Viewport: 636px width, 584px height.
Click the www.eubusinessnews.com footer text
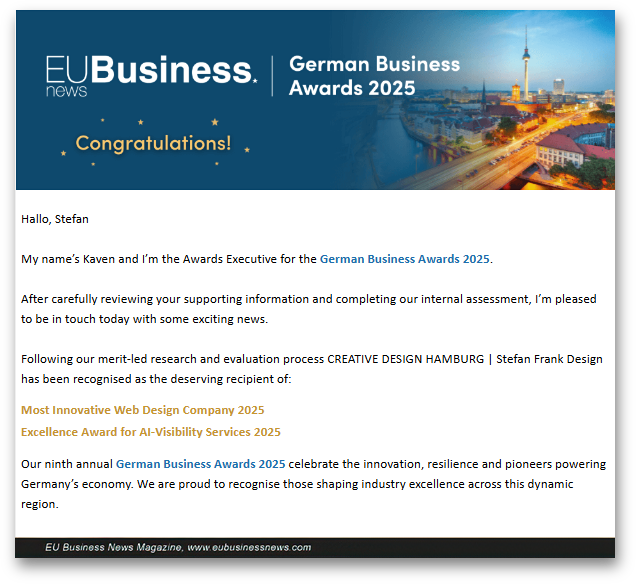pyautogui.click(x=249, y=548)
